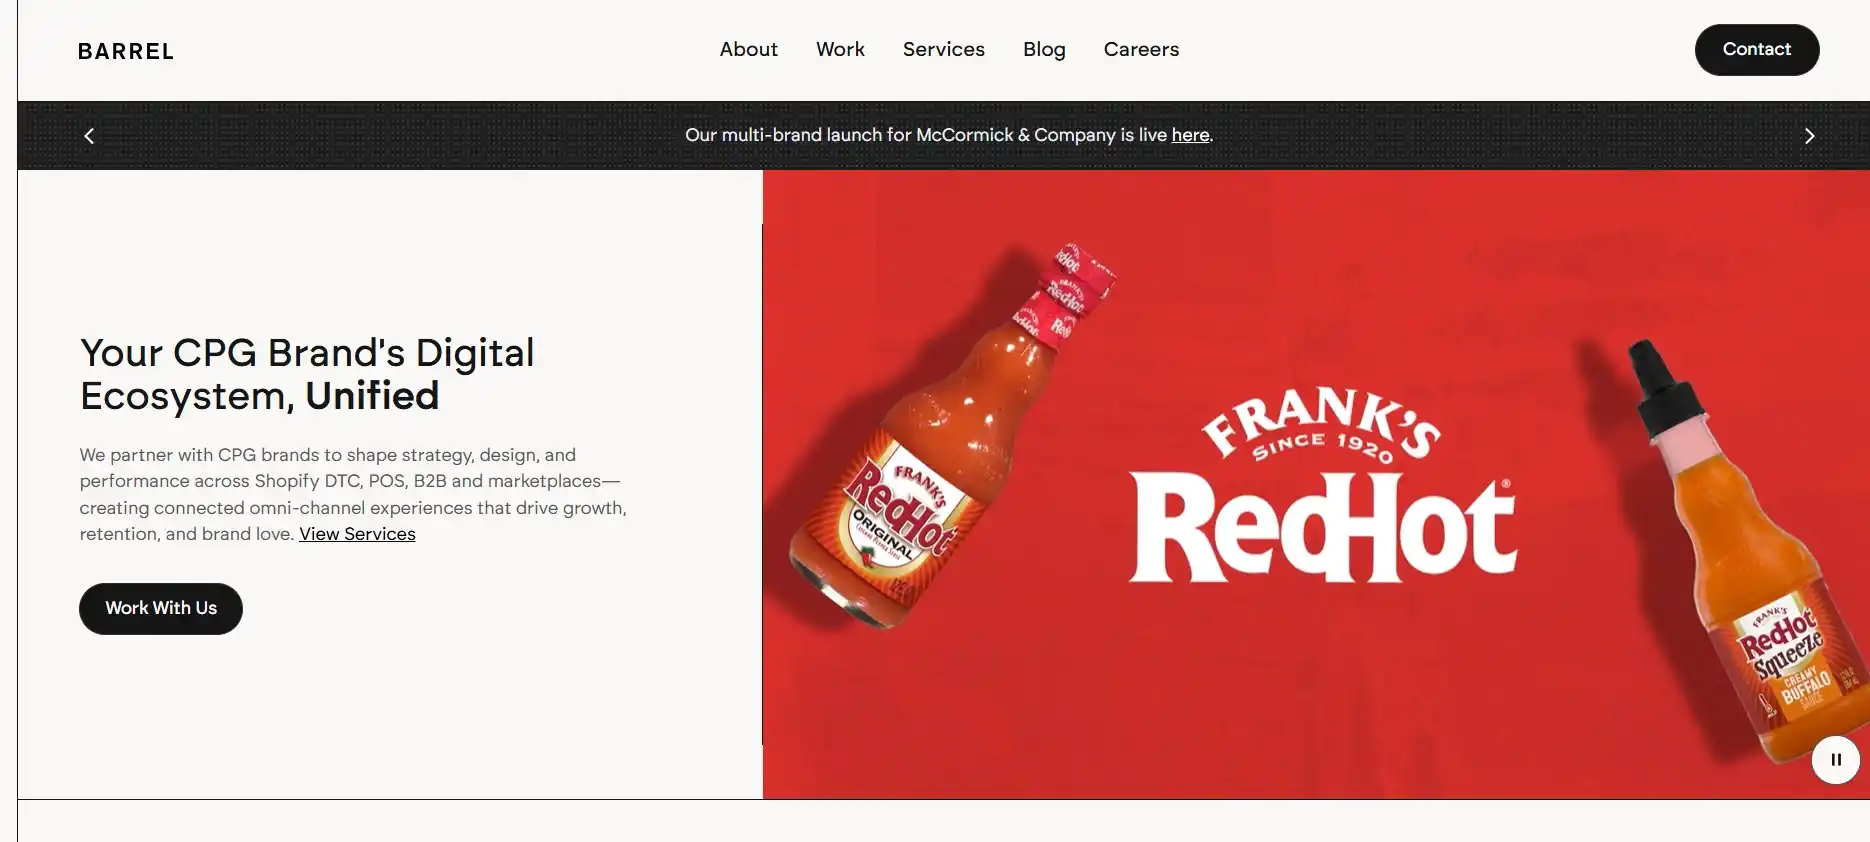This screenshot has width=1870, height=842.
Task: Click the hero headline text
Action: tap(307, 374)
